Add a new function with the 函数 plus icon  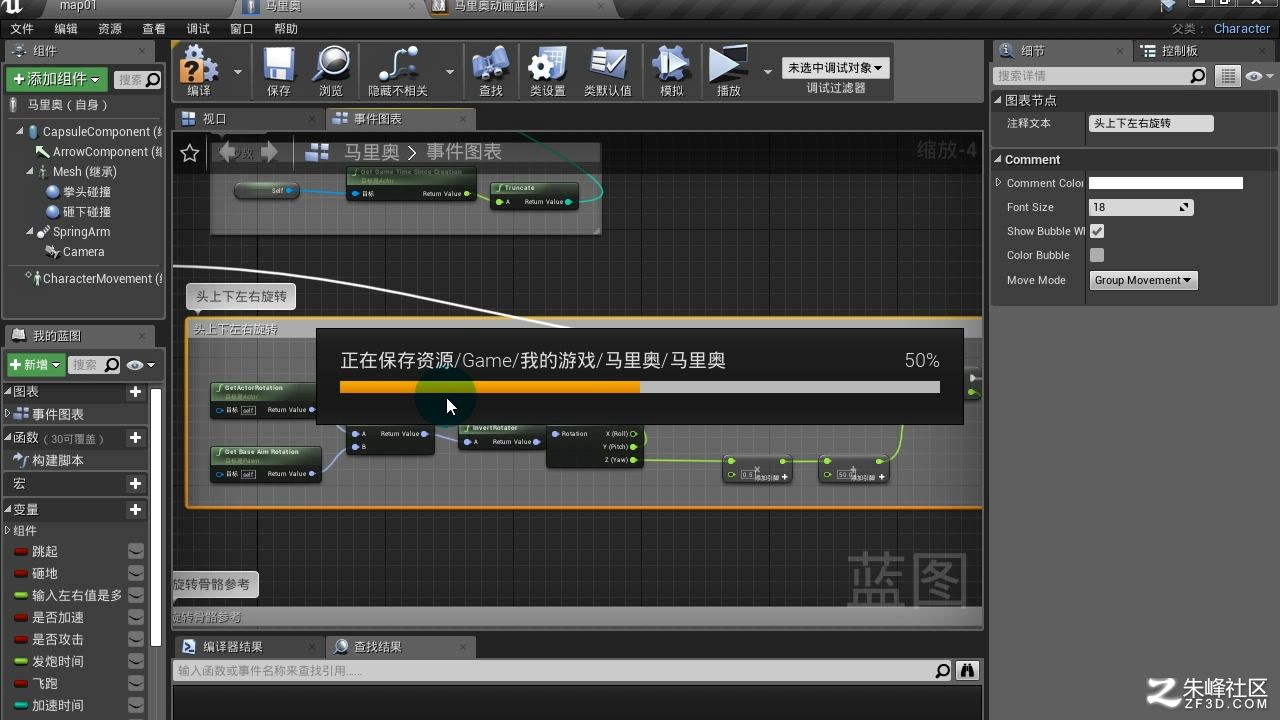pos(136,438)
